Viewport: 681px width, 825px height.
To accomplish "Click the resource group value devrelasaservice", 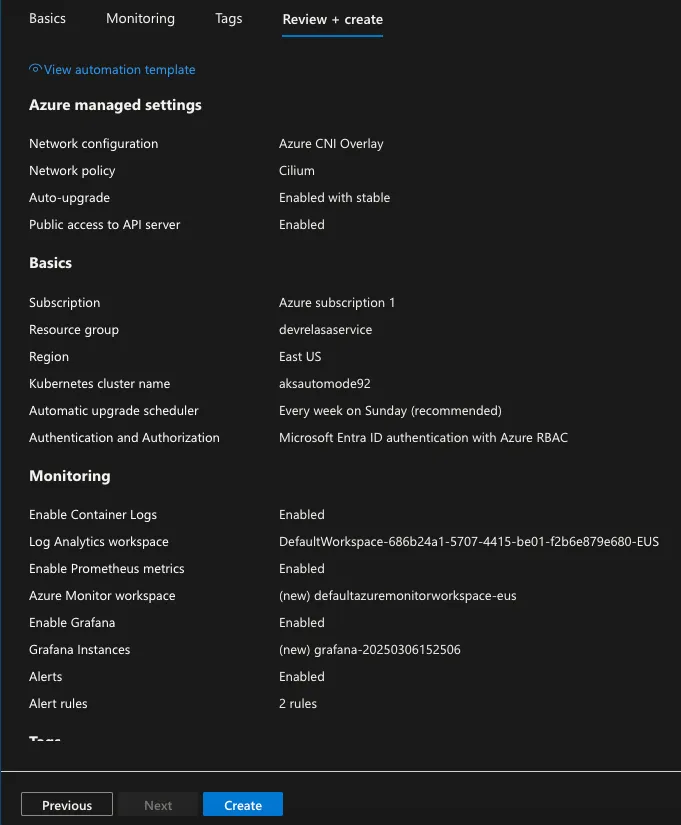I will click(x=325, y=329).
